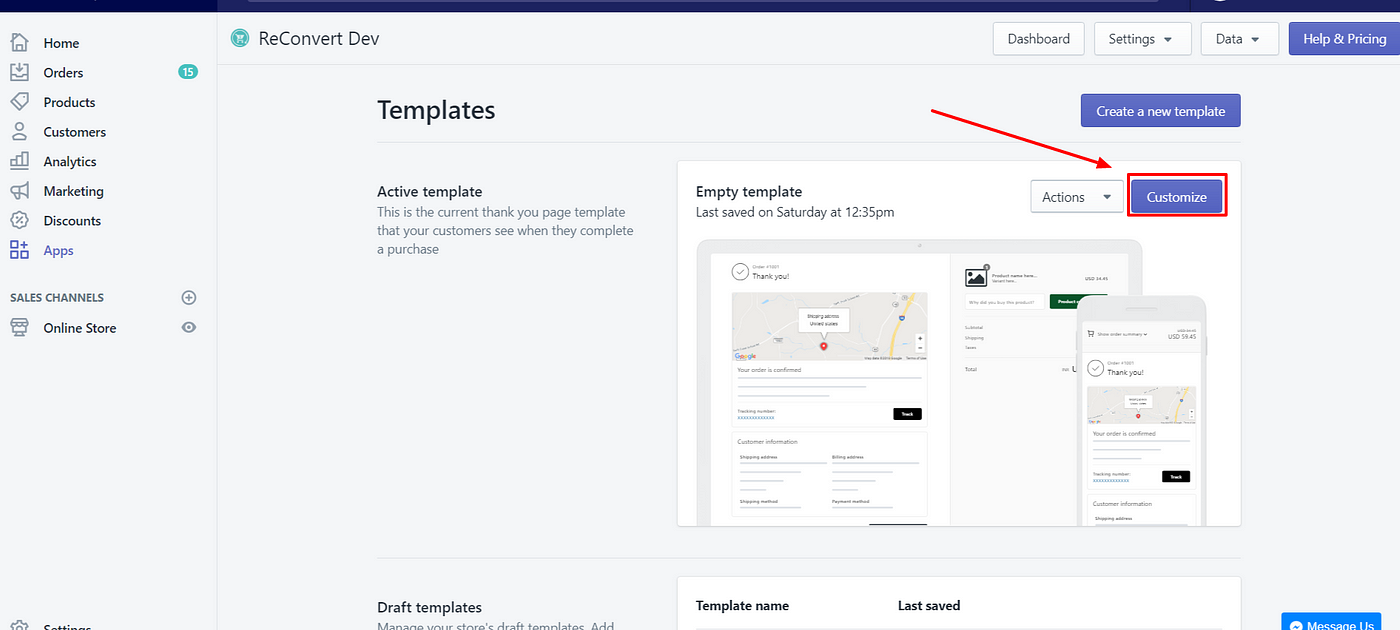Click the Discounts percent badge icon
The height and width of the screenshot is (630, 1400).
(x=19, y=220)
